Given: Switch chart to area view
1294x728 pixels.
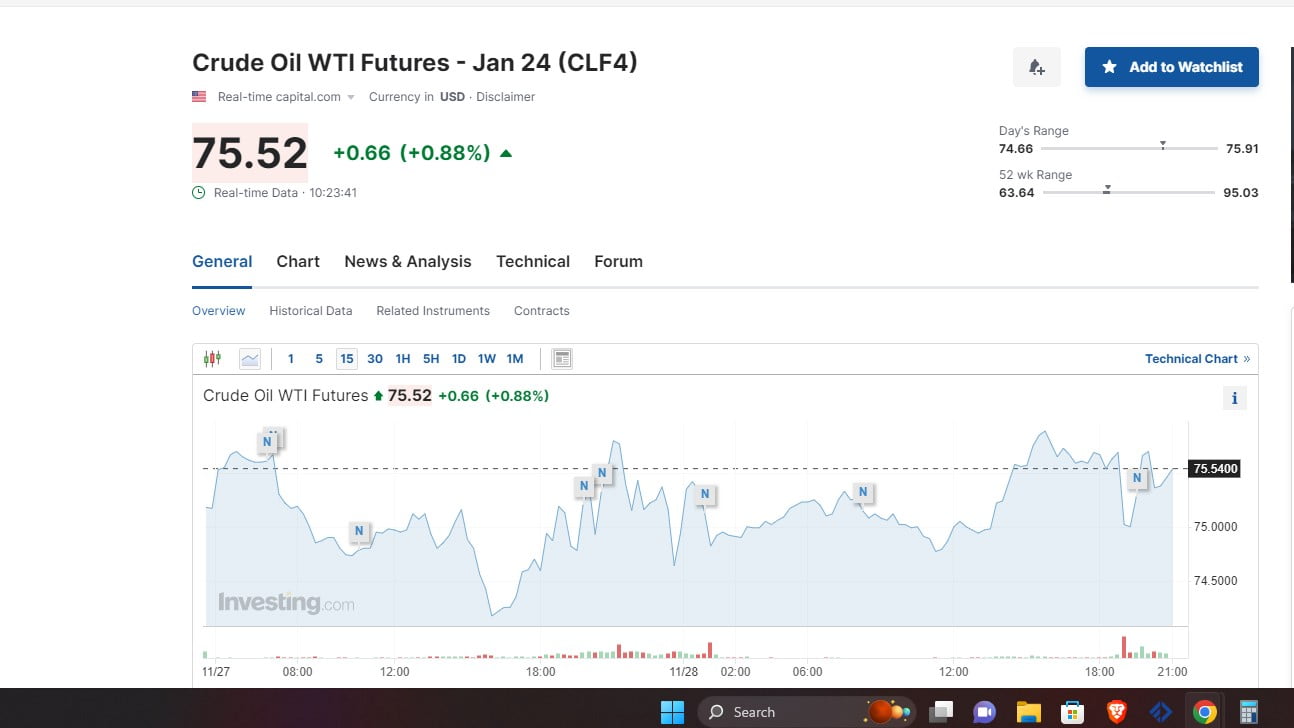Looking at the screenshot, I should point(250,358).
